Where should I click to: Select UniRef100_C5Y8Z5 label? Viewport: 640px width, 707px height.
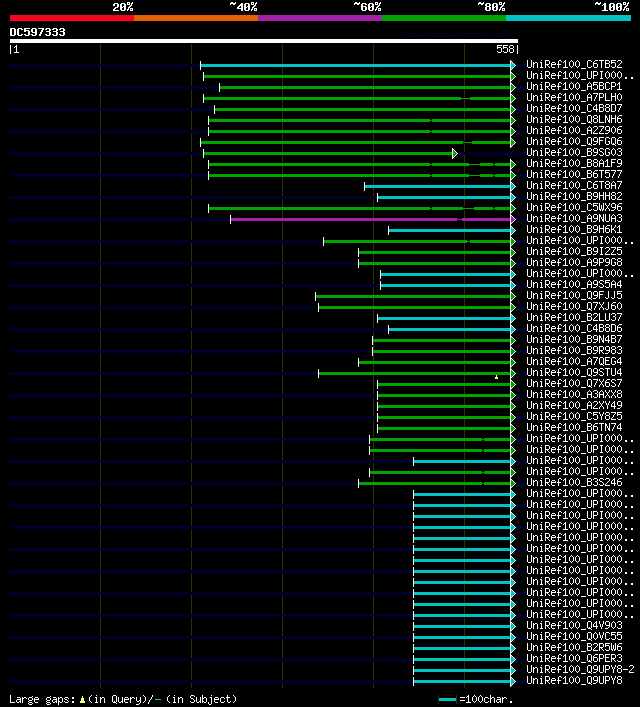click(574, 417)
